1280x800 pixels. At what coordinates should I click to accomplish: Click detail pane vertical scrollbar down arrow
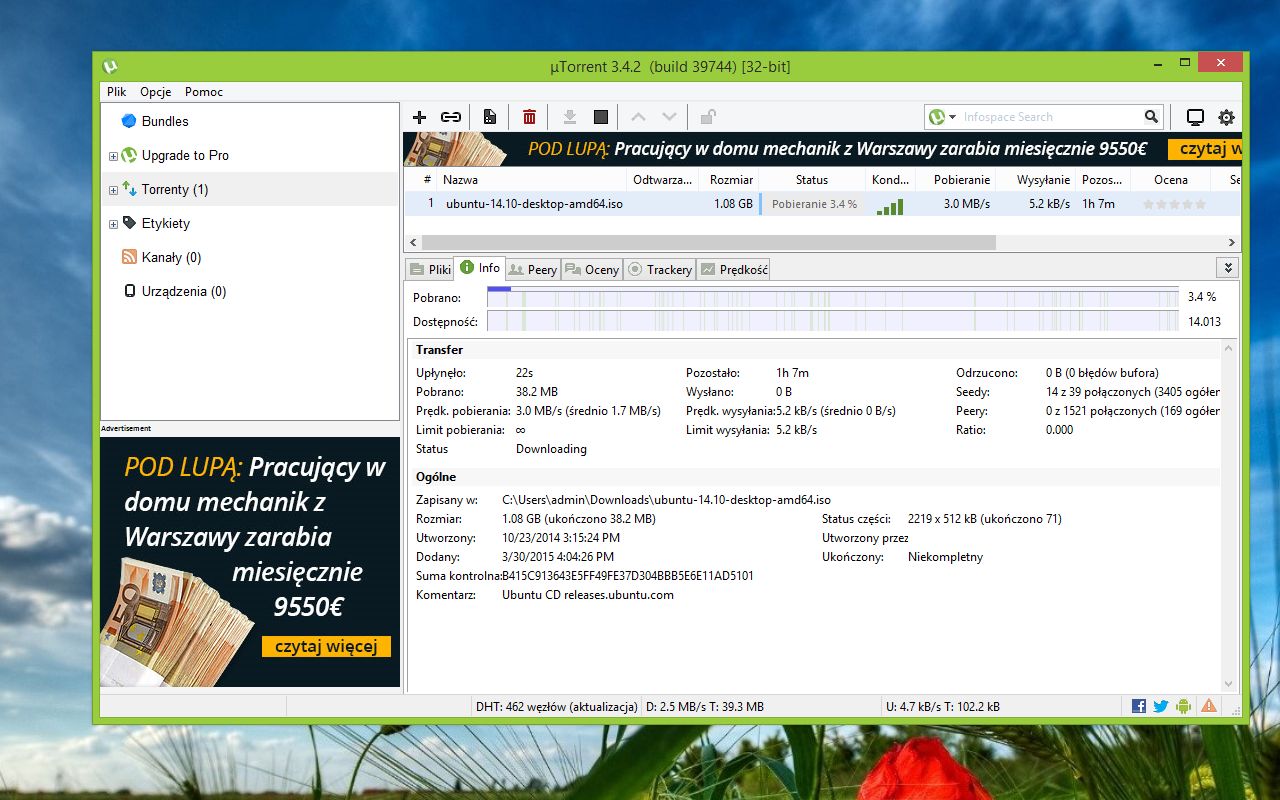click(x=1230, y=685)
